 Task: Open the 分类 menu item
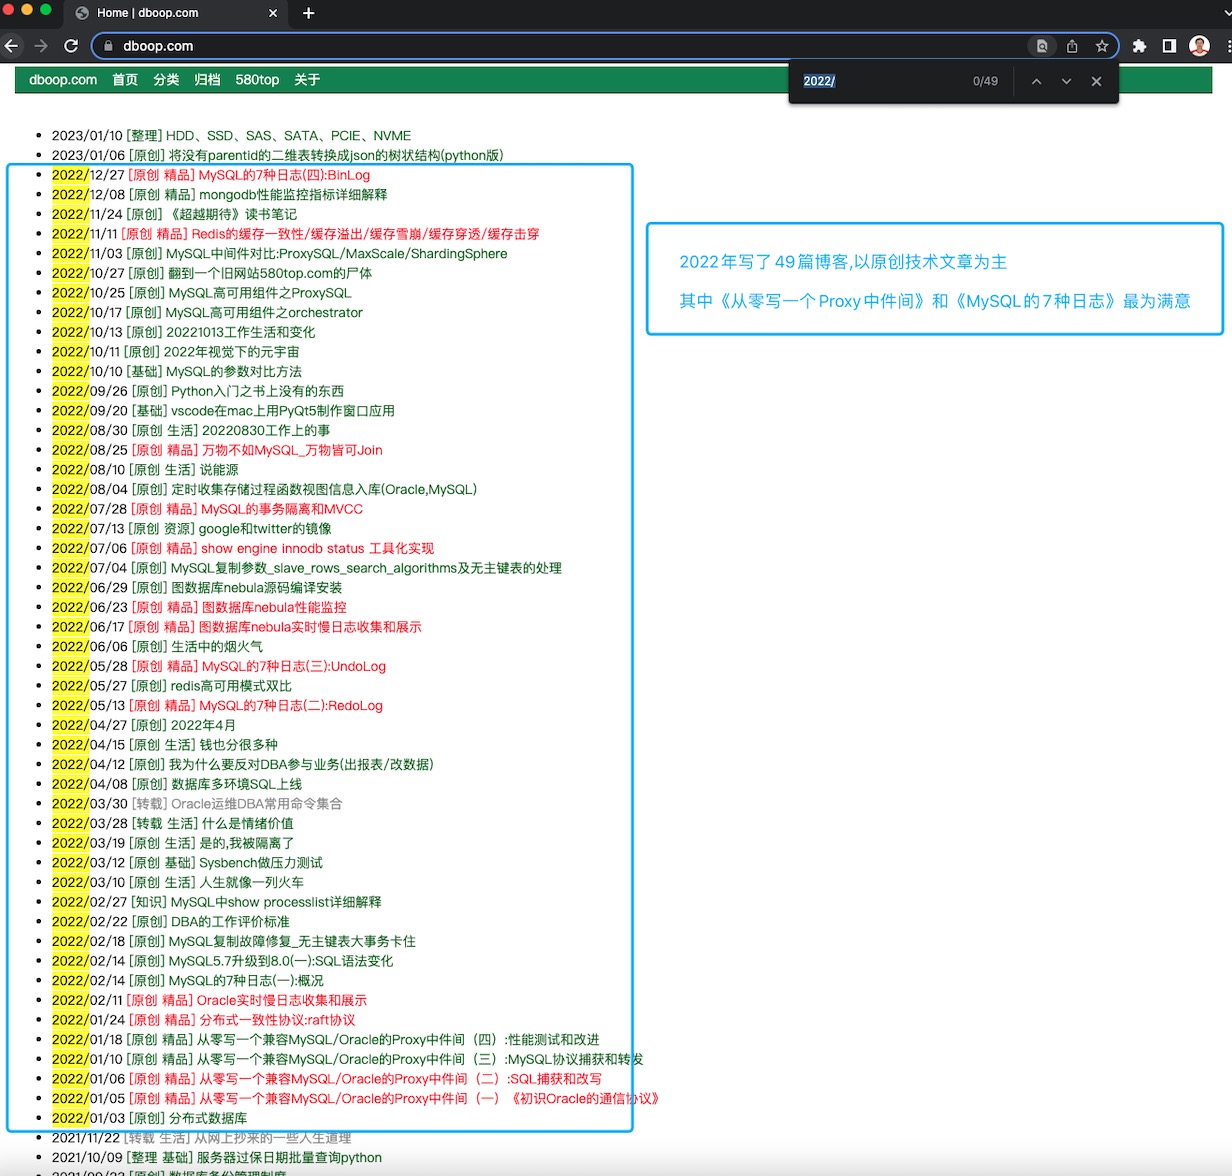click(x=166, y=80)
